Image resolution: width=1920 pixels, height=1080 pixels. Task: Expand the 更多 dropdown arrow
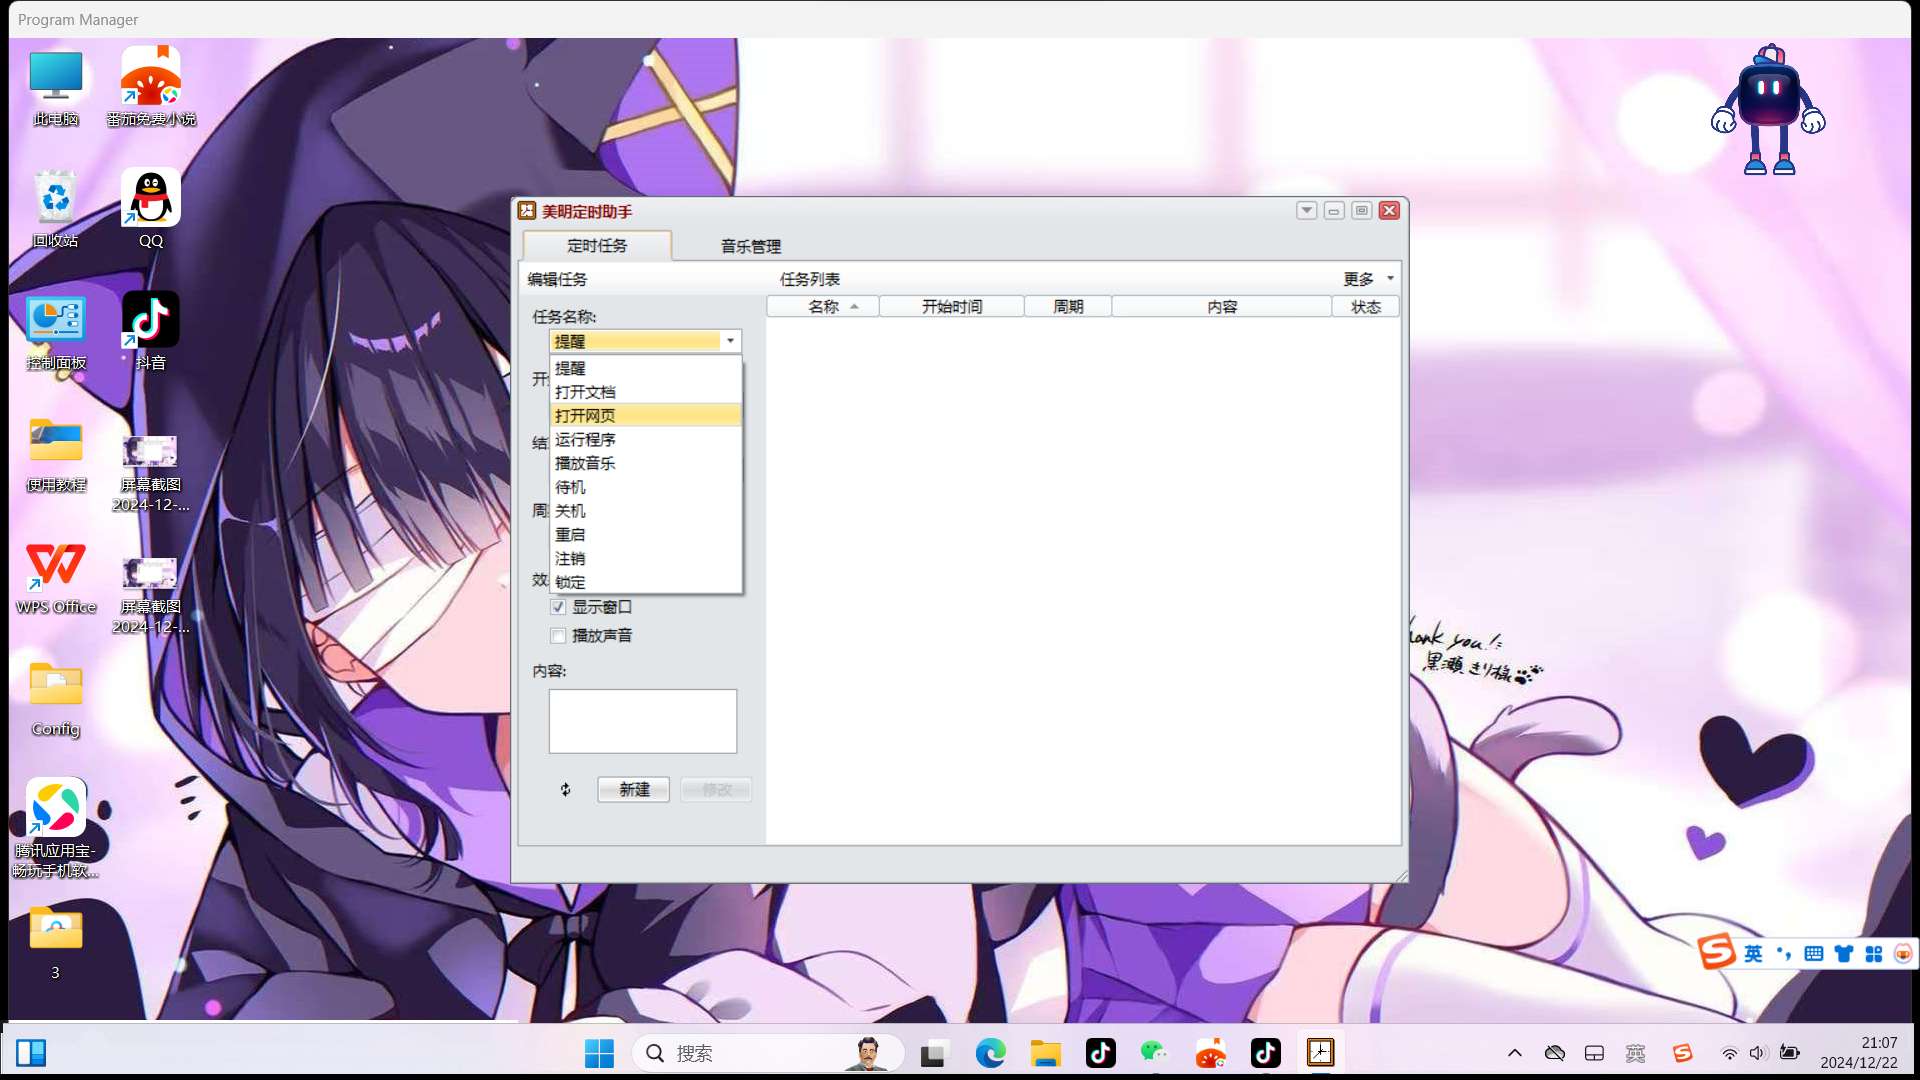(1390, 279)
